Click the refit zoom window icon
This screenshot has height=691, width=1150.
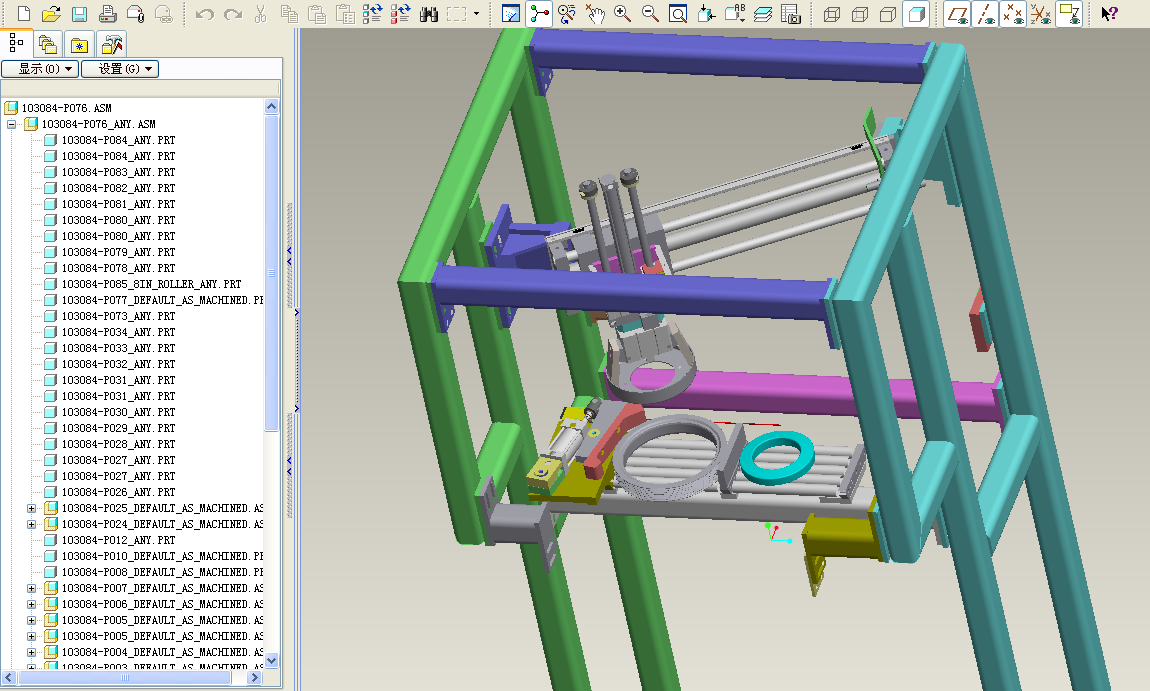point(678,13)
